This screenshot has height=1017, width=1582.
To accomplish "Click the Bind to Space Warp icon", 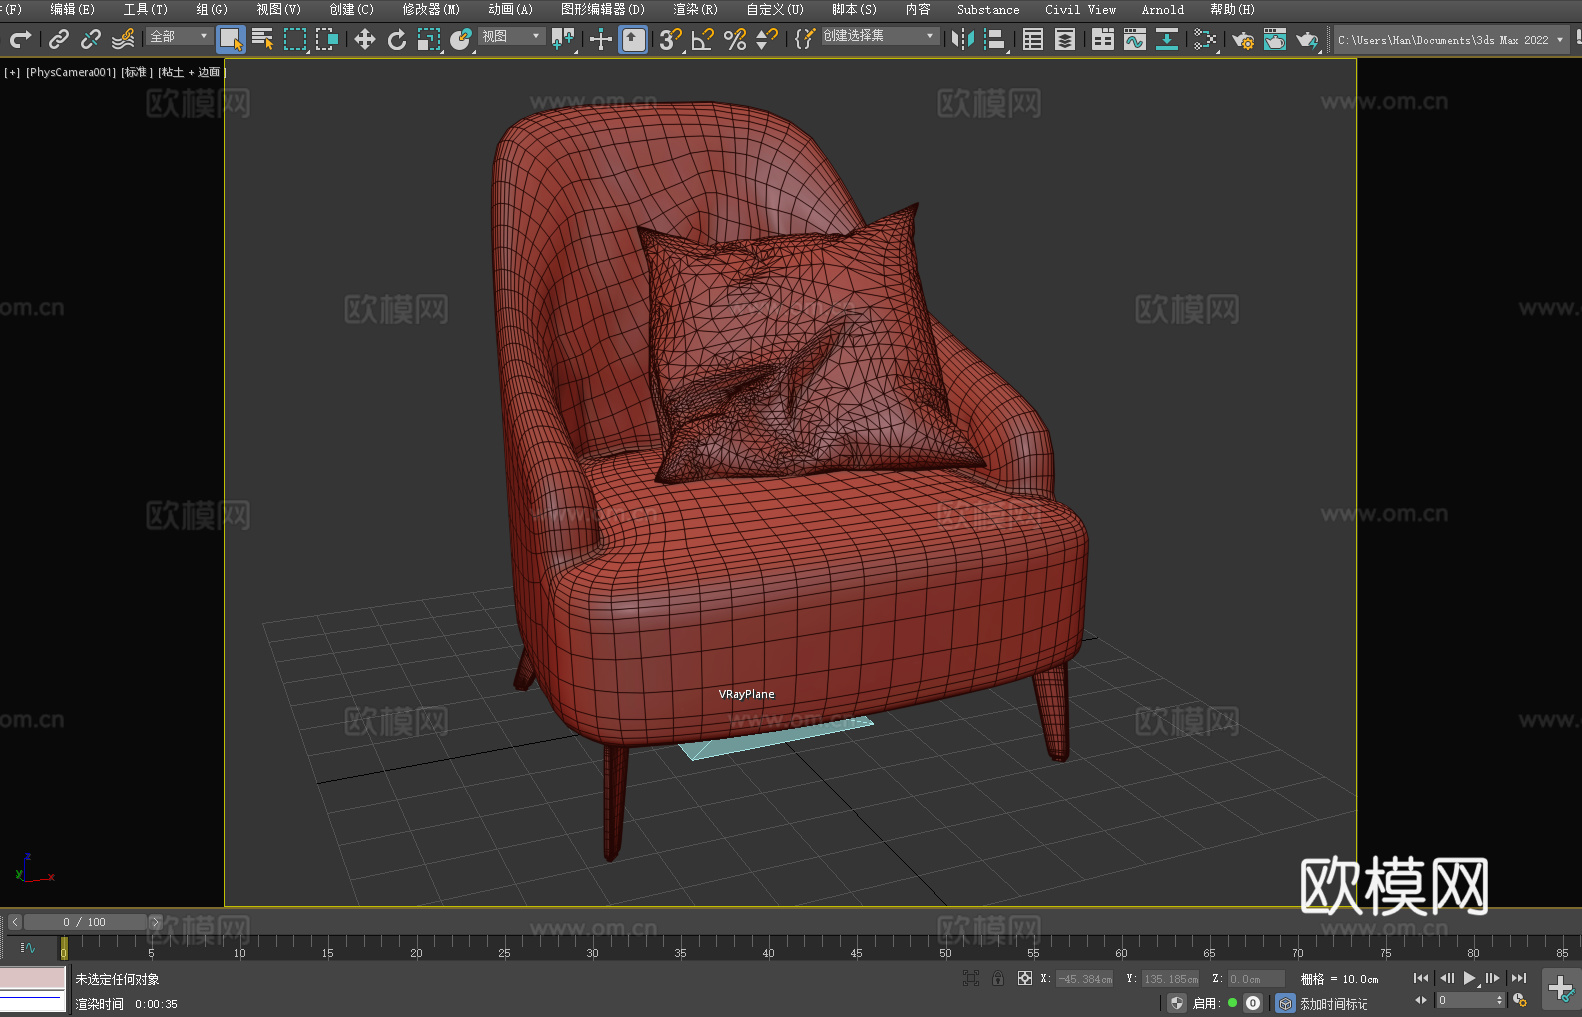I will click(x=123, y=39).
